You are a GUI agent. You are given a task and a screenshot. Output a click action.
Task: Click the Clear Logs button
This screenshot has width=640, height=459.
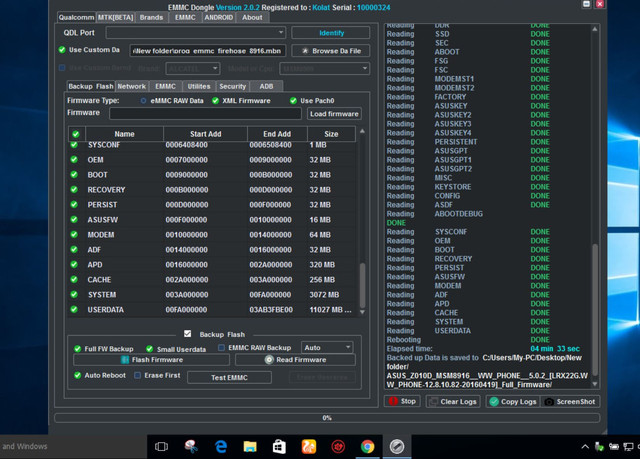coord(453,401)
